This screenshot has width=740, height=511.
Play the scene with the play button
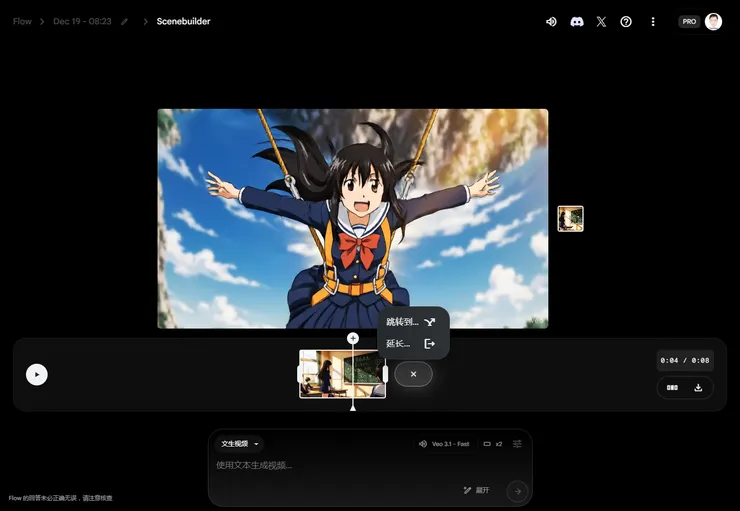tap(37, 375)
